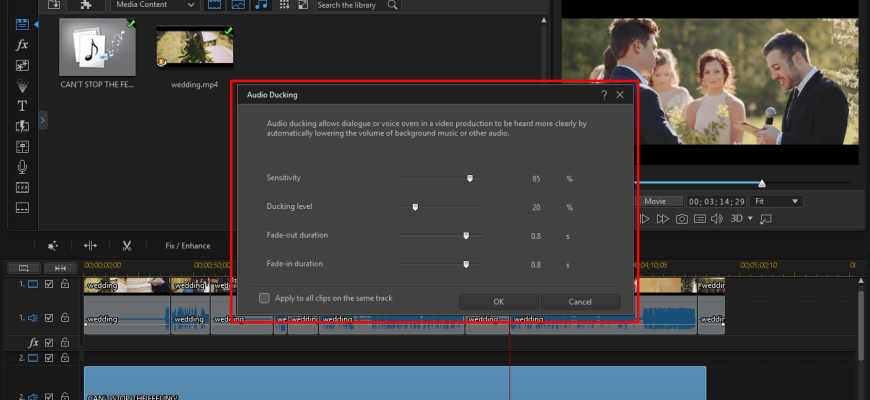Open the Effect Room (fx) in sidebar
Image resolution: width=870 pixels, height=400 pixels.
pos(22,45)
